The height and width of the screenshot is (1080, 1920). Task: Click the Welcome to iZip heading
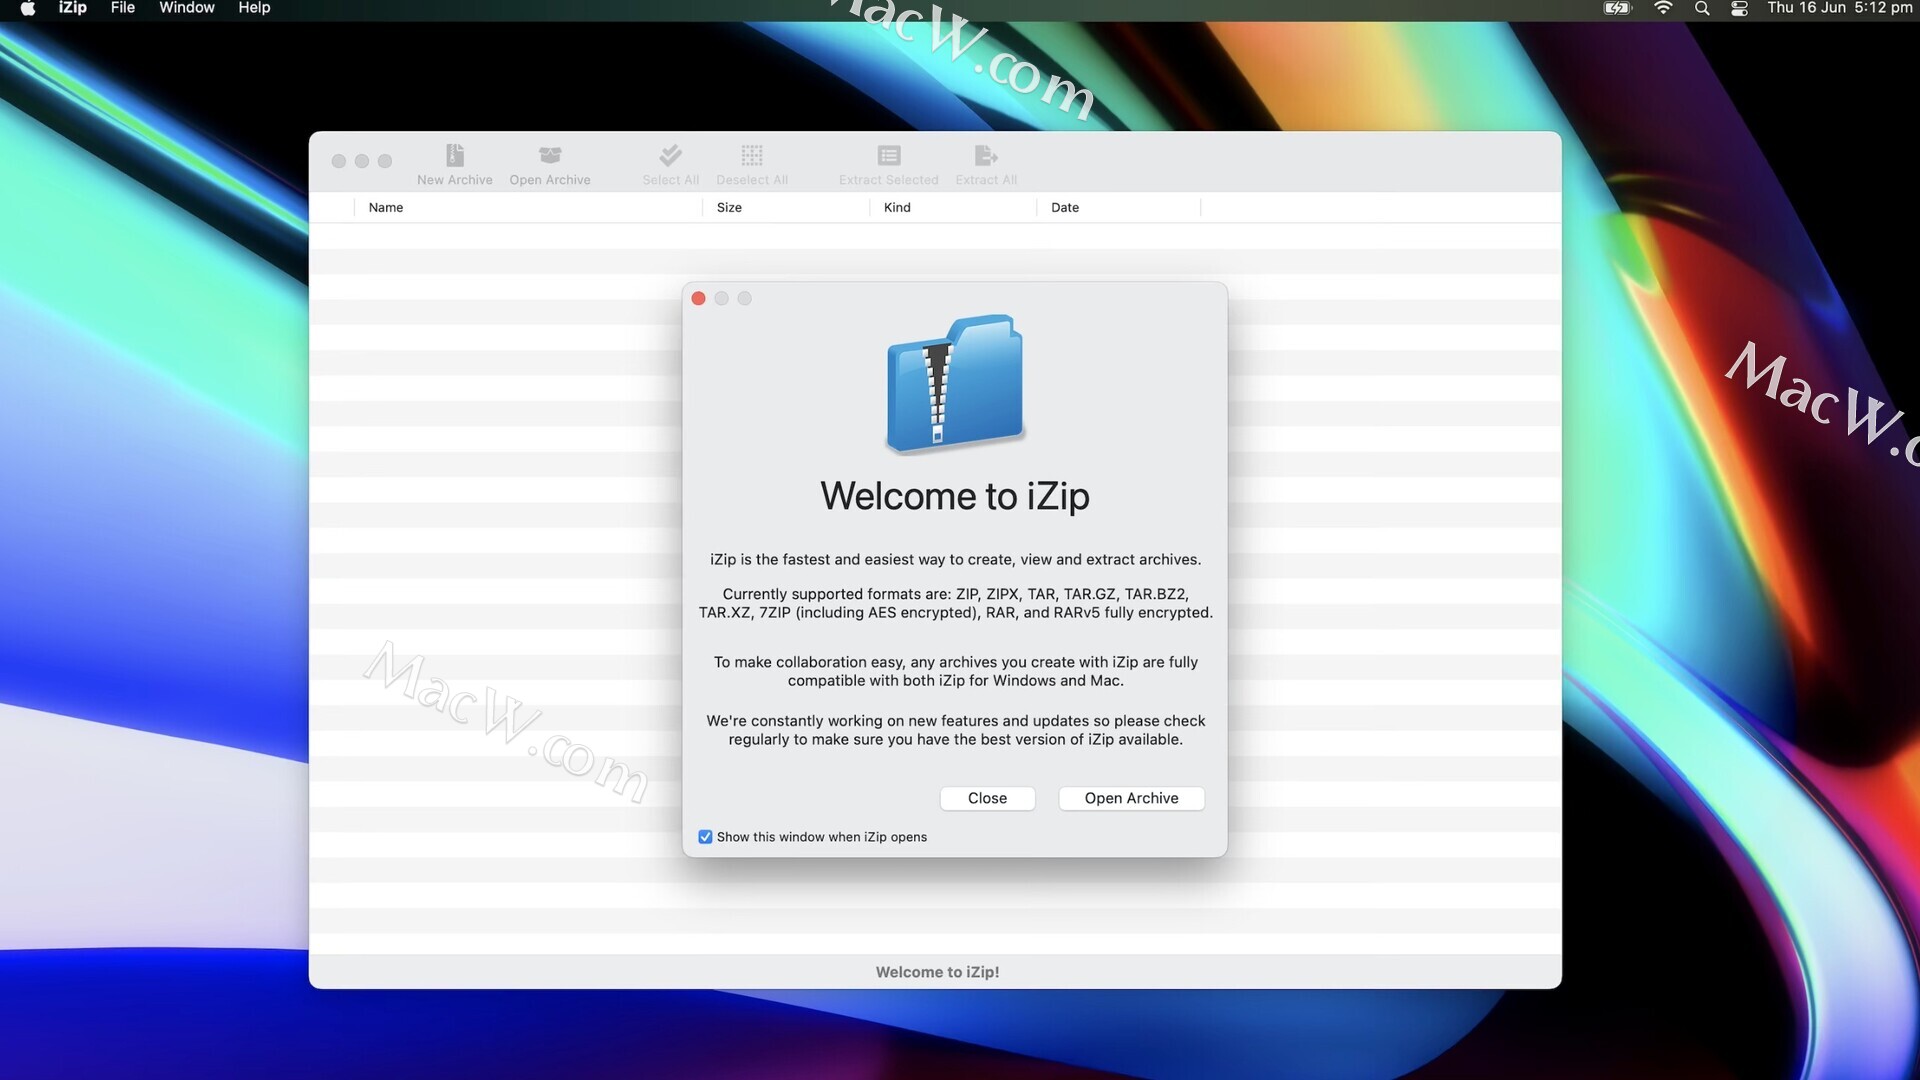point(955,496)
